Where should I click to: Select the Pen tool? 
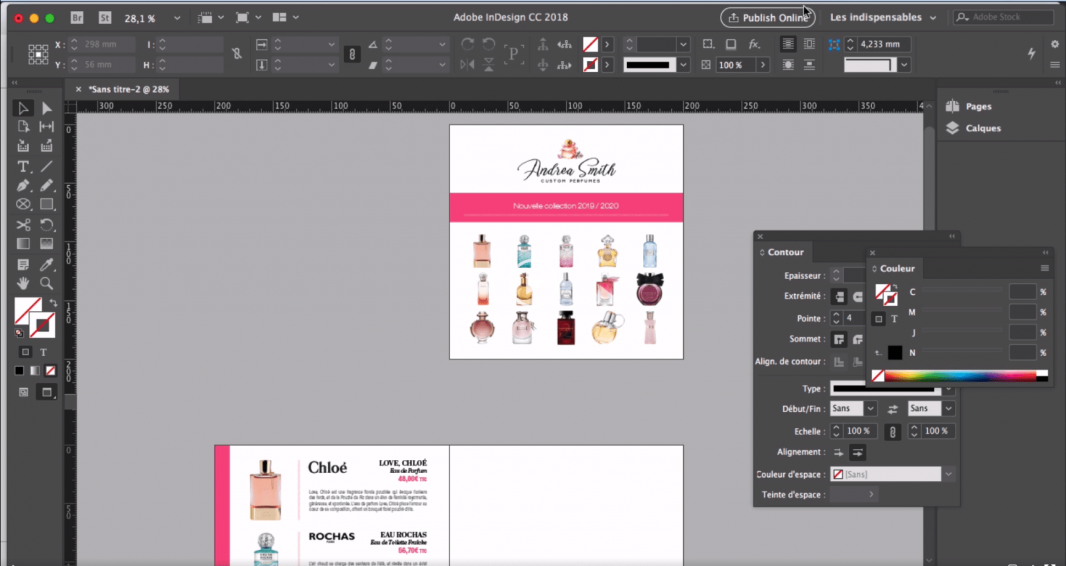pyautogui.click(x=23, y=185)
